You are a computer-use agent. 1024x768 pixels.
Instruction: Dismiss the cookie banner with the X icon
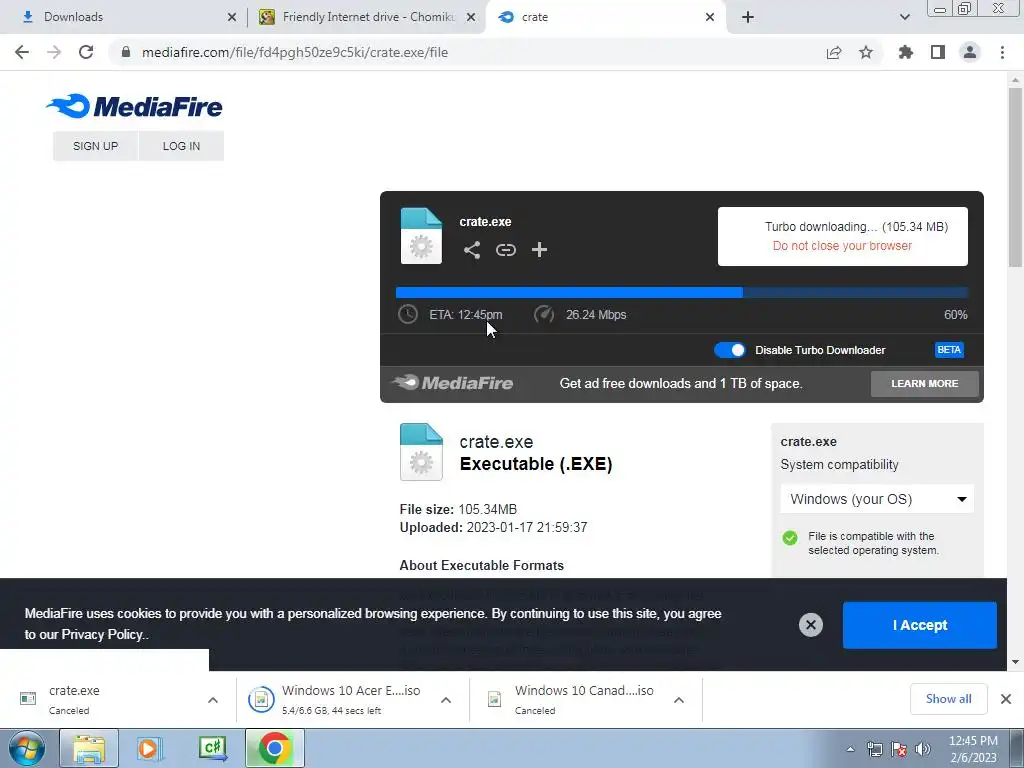[x=810, y=625]
